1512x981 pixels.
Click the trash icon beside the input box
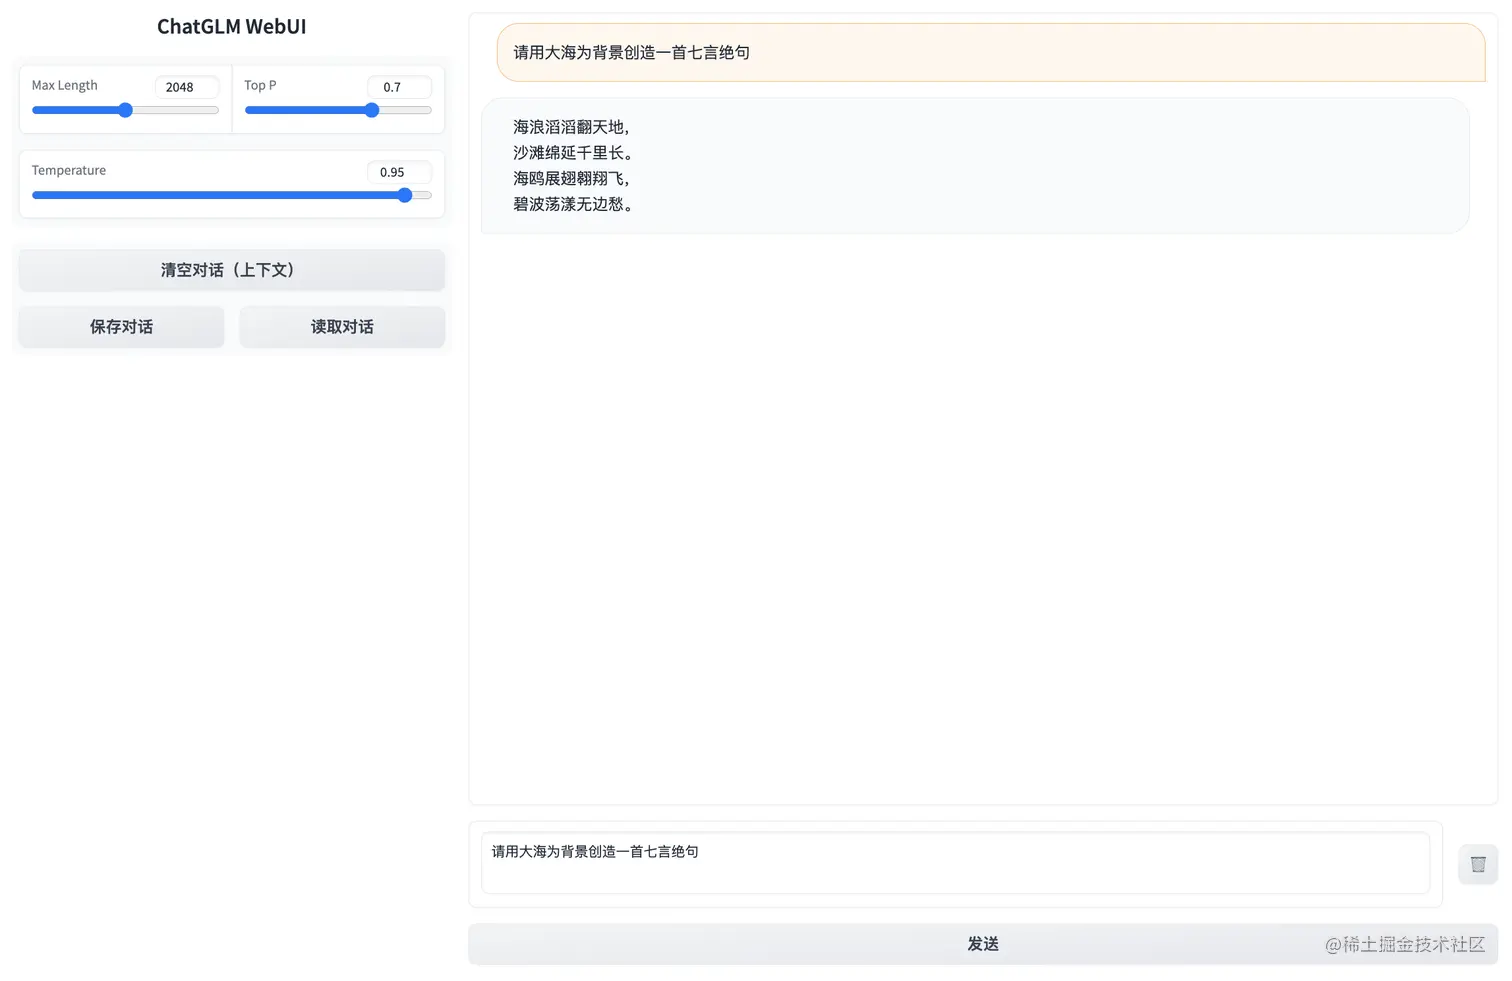coord(1478,864)
